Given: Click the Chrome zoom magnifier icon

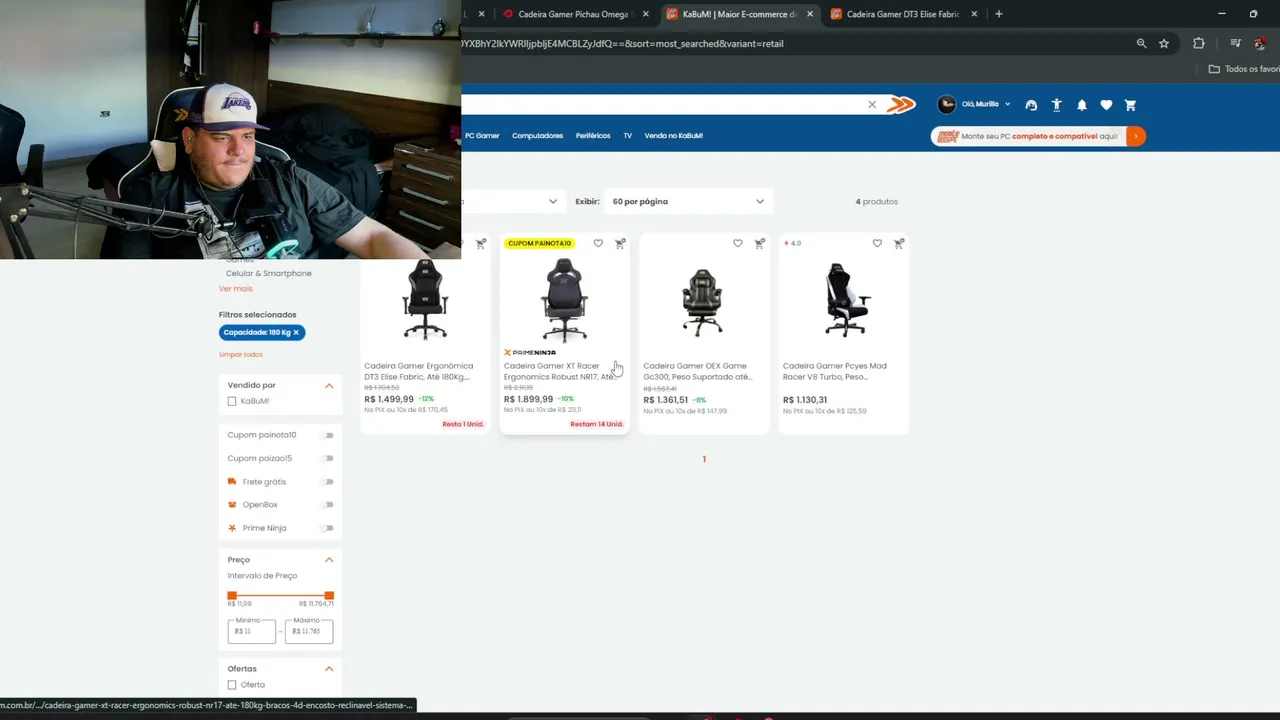Looking at the screenshot, I should click(1142, 44).
